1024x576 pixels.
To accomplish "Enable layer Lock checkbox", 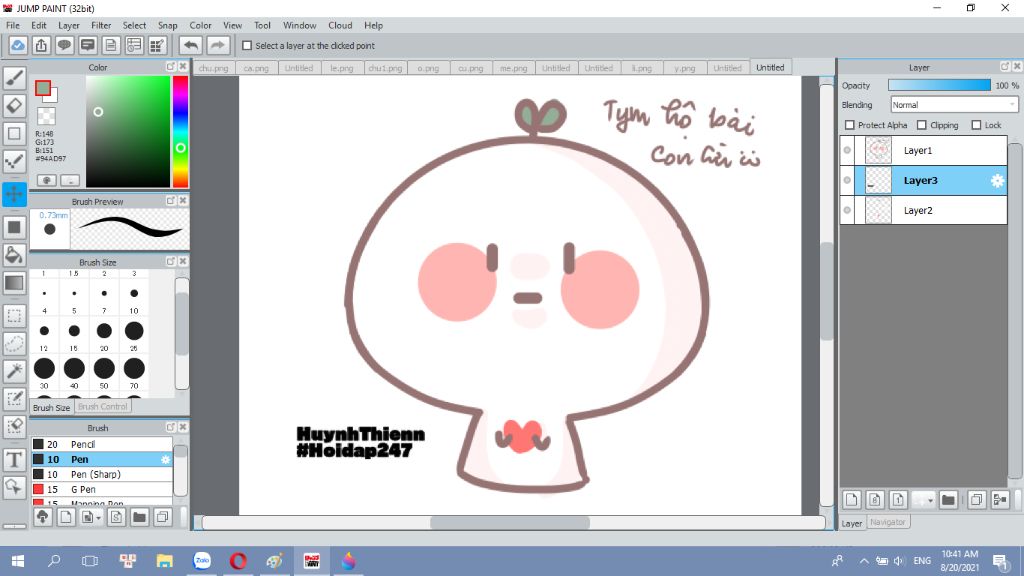I will (x=976, y=125).
